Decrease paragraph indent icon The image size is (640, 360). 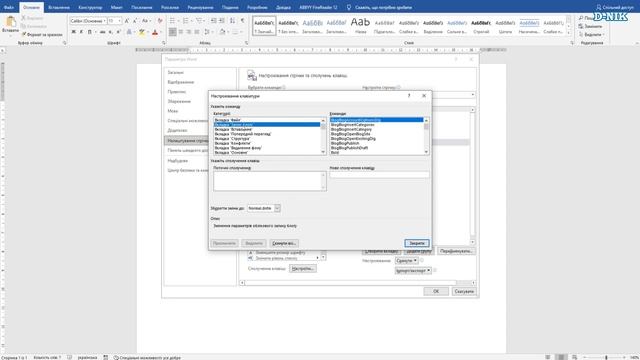pyautogui.click(x=213, y=21)
